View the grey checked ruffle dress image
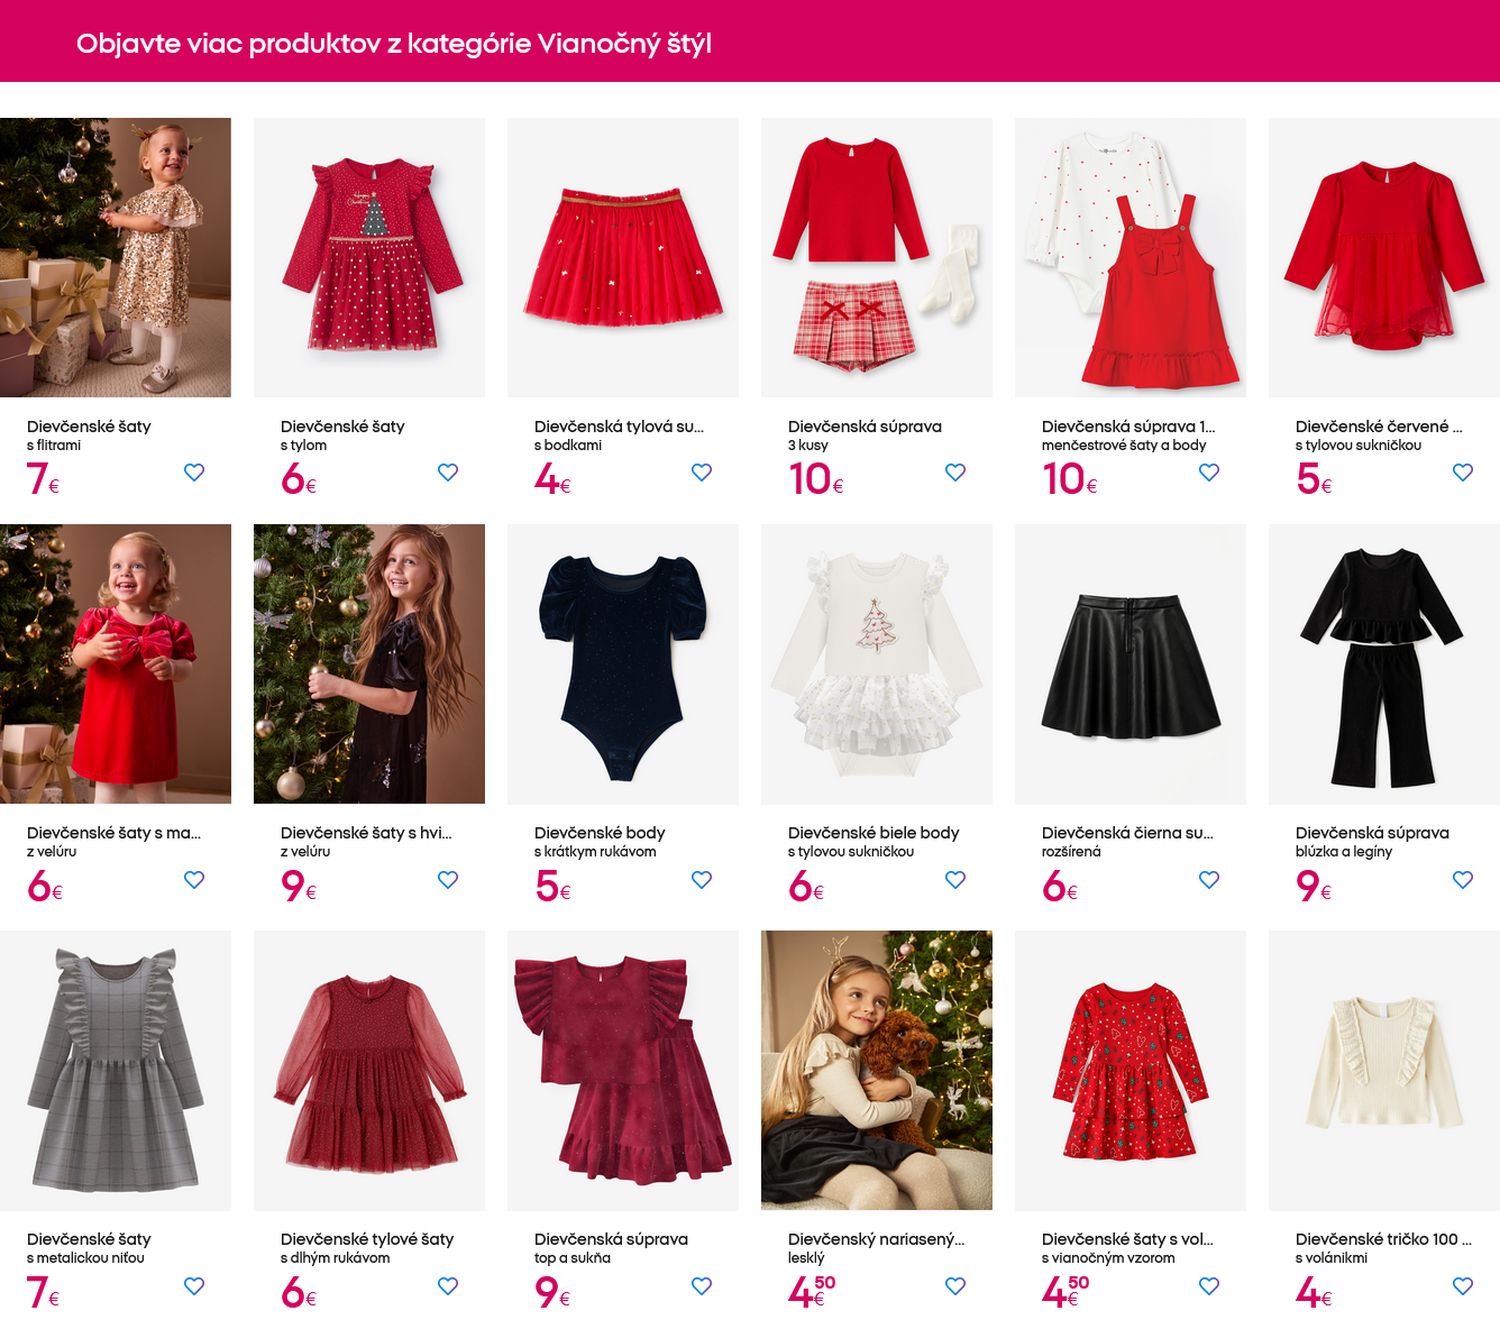1500x1329 pixels. [115, 1070]
